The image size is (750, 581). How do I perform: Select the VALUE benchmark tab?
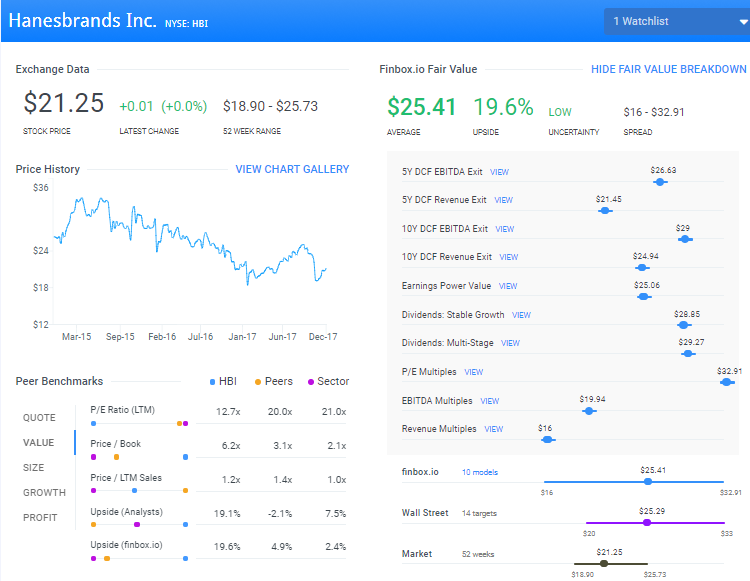coord(38,443)
